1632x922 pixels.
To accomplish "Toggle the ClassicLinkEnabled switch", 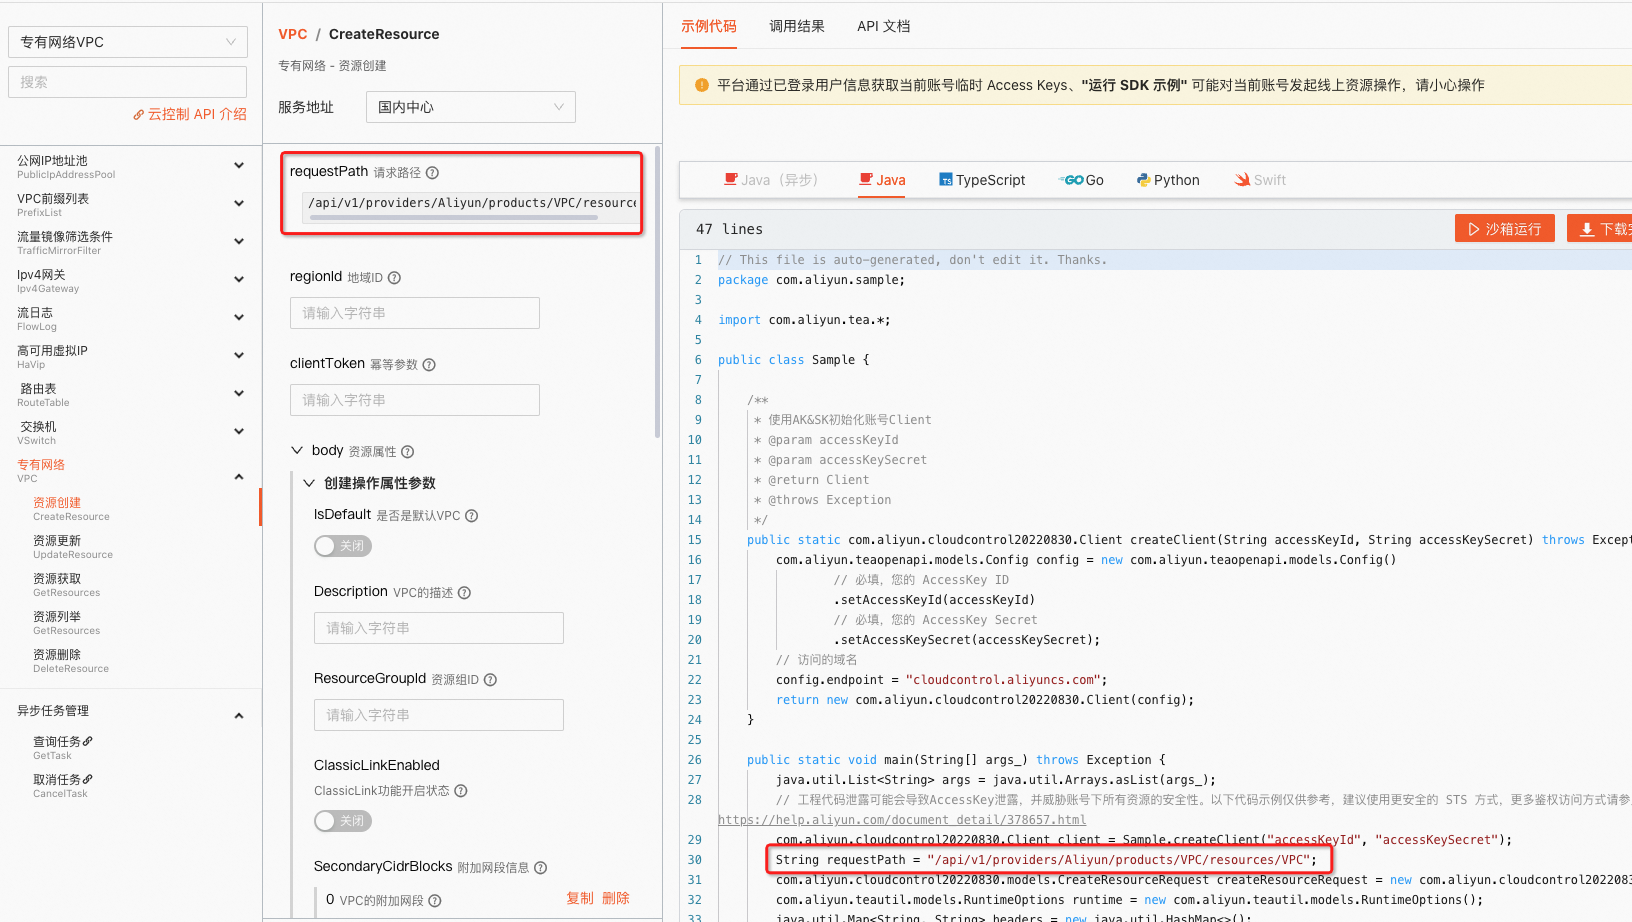I will 343,821.
